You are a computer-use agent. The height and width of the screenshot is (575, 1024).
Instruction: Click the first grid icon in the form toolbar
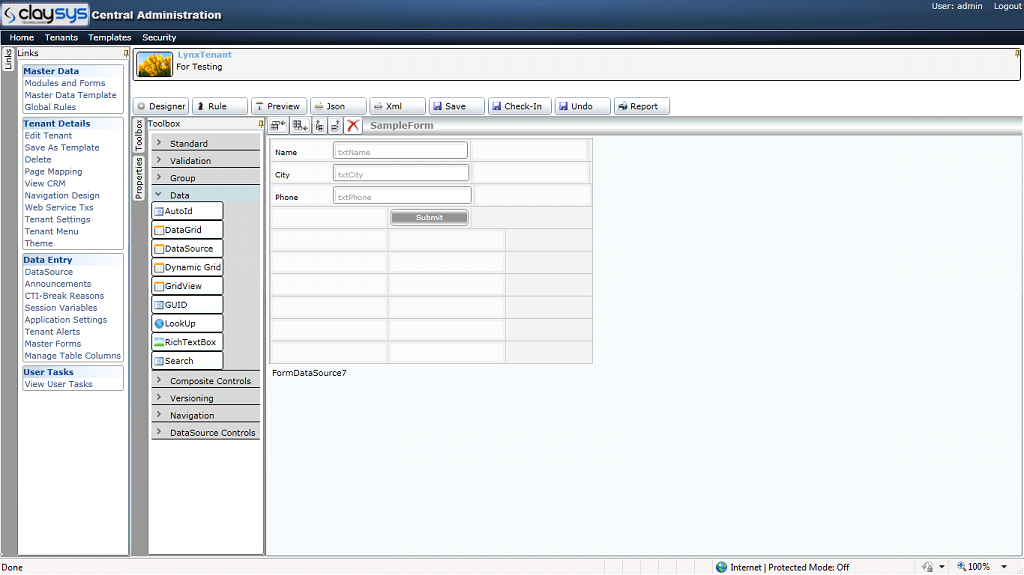[278, 125]
